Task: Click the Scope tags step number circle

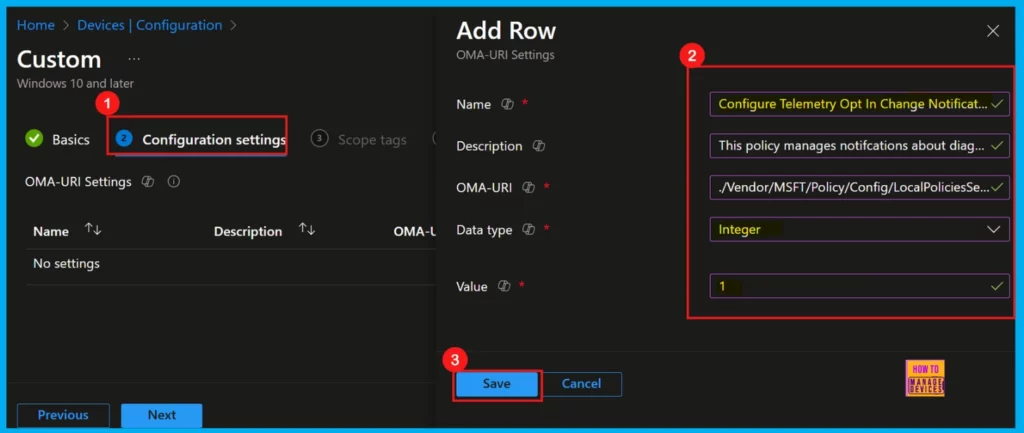Action: tap(319, 138)
